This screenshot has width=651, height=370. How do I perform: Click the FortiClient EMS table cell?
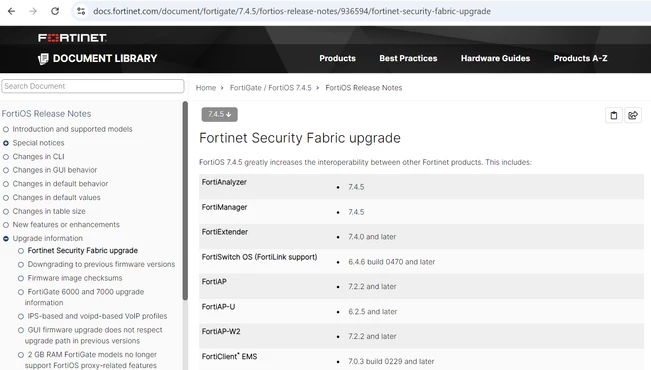click(229, 356)
